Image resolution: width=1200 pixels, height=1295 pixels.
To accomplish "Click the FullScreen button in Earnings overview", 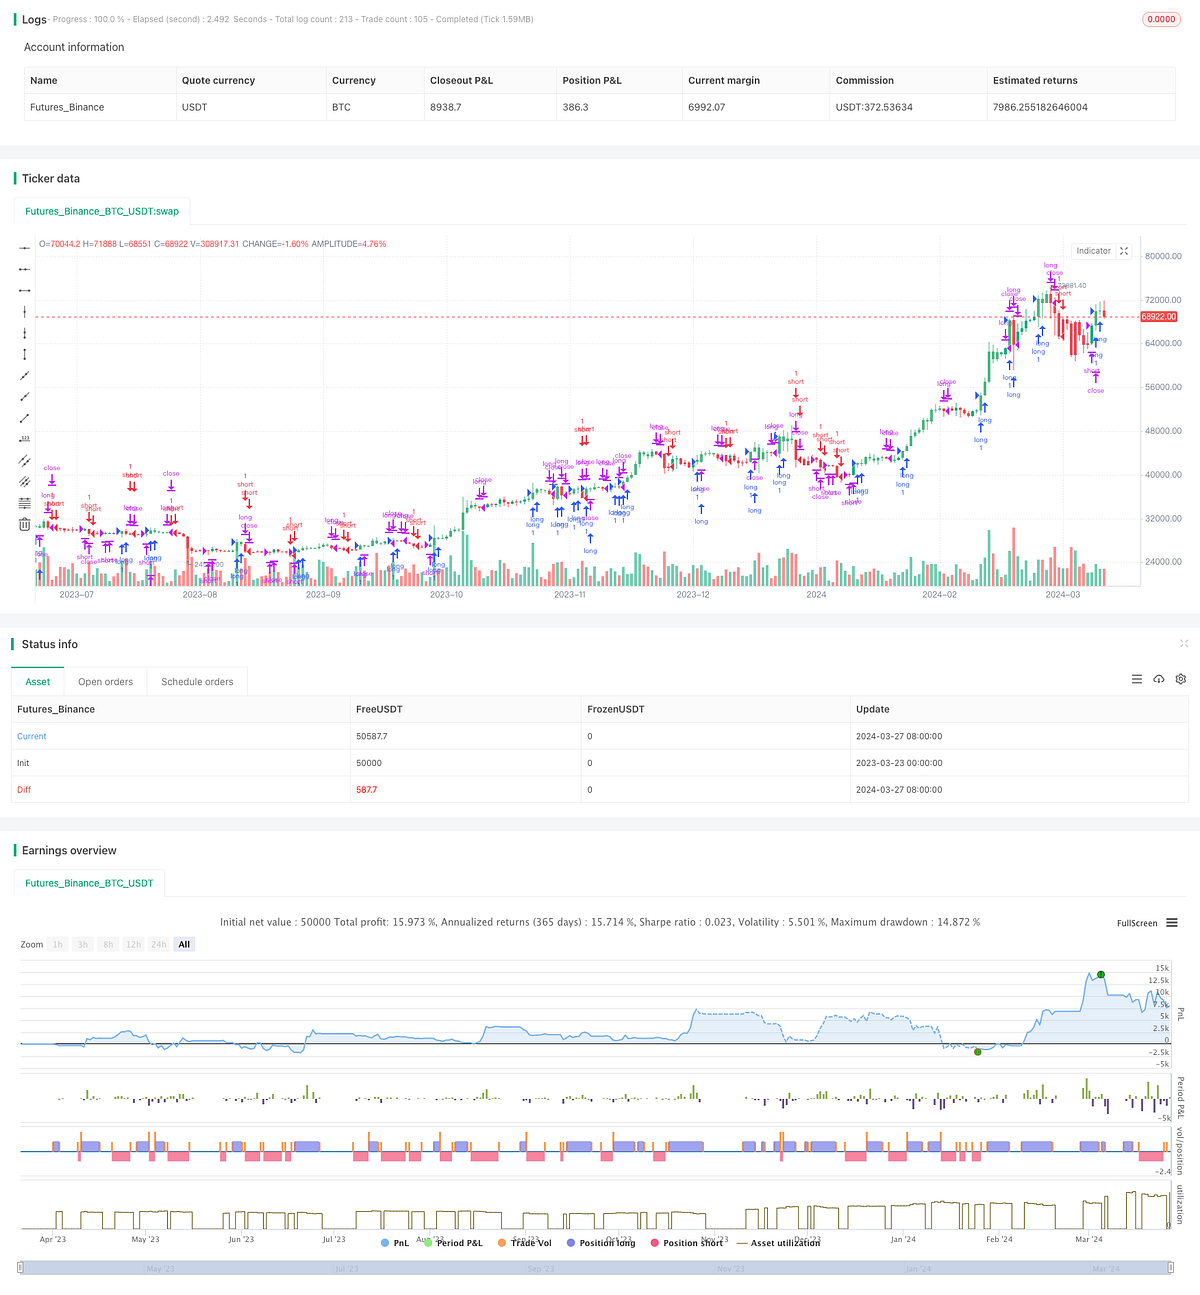I will pyautogui.click(x=1136, y=923).
